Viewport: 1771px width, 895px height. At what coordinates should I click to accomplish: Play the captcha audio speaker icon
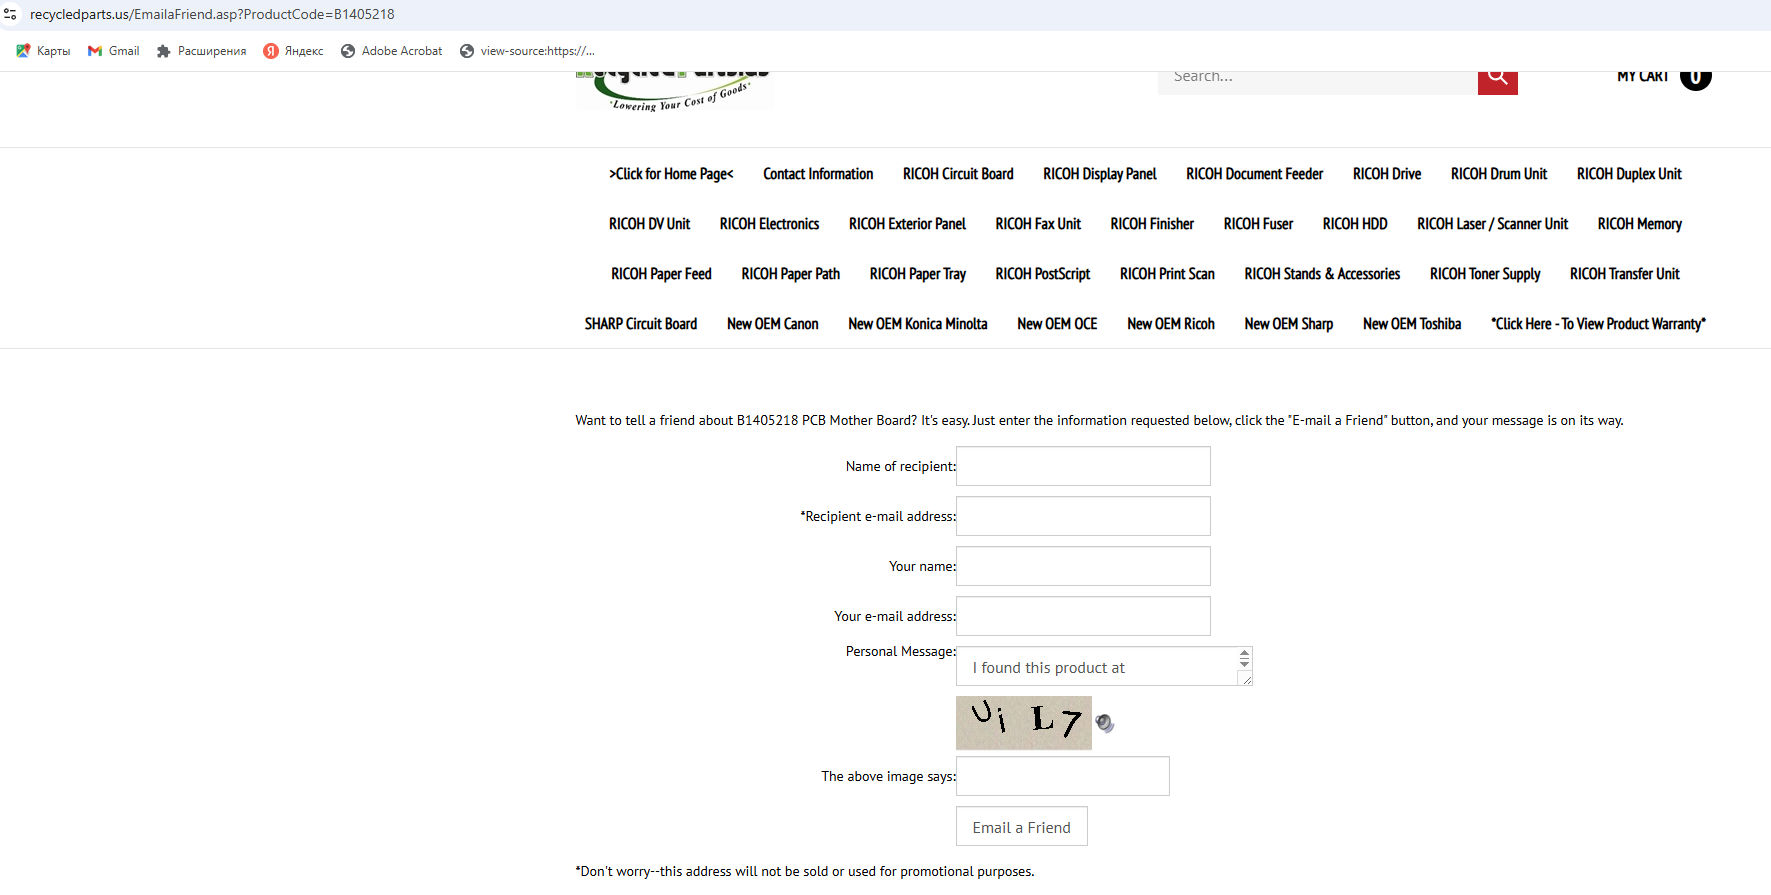(1104, 722)
